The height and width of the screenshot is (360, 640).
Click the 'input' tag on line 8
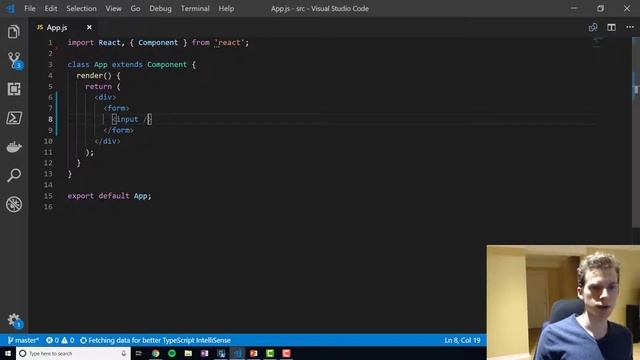point(127,119)
